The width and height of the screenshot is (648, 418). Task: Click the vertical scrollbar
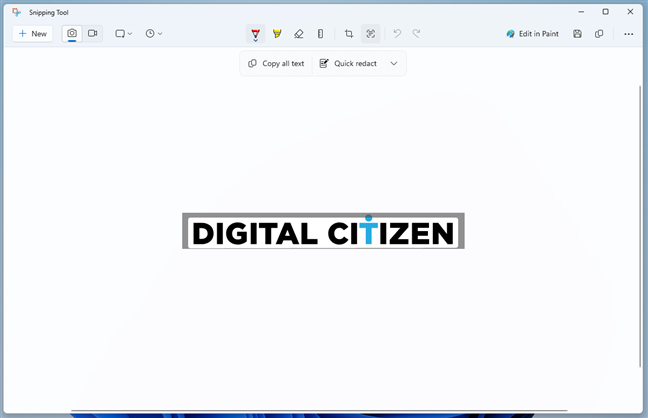[640, 226]
